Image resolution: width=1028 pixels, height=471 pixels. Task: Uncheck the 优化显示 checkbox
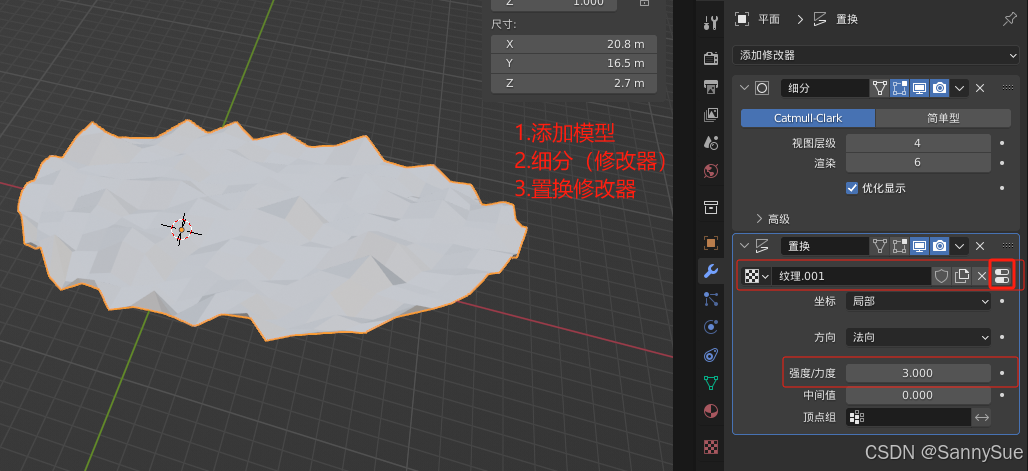coord(852,188)
